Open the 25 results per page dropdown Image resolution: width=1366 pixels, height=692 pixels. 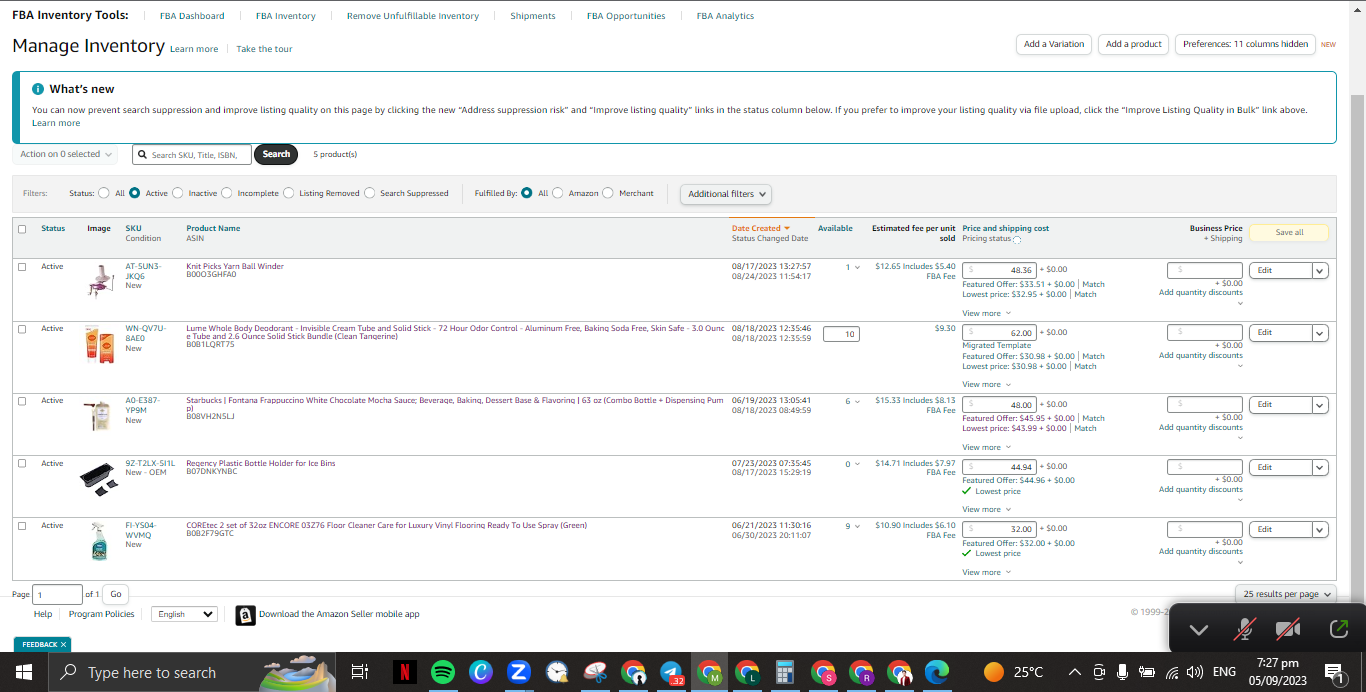(1286, 594)
